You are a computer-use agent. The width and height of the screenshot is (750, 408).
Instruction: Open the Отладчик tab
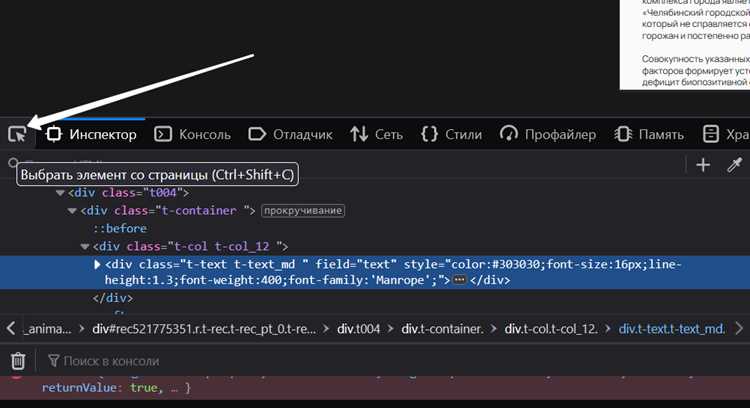290,134
